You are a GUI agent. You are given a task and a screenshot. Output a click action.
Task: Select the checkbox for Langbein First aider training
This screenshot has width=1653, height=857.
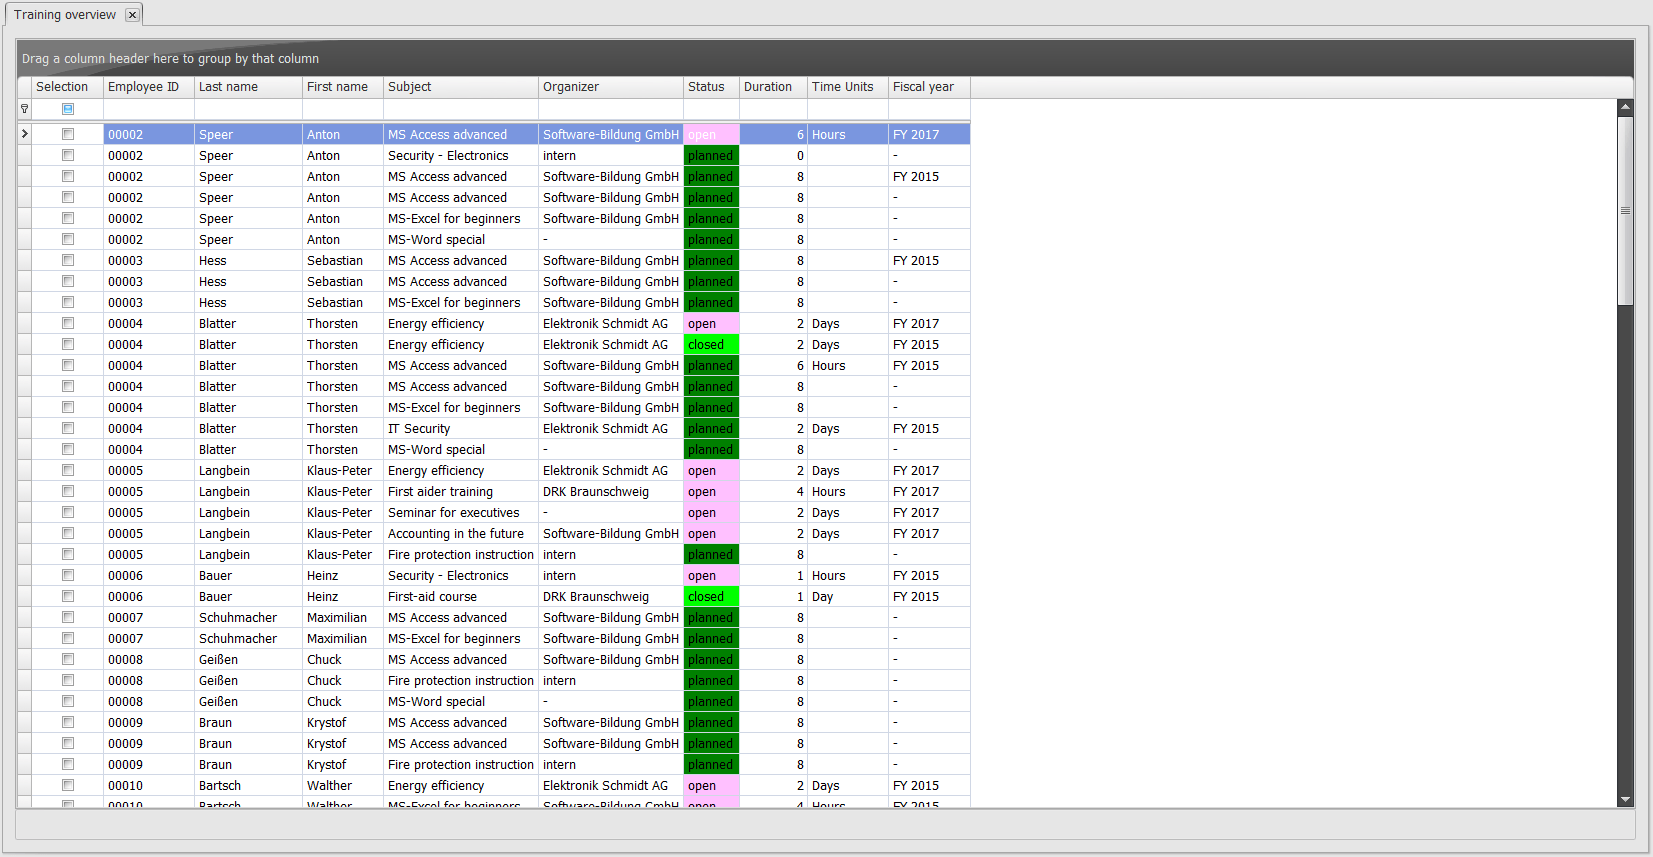pyautogui.click(x=68, y=492)
